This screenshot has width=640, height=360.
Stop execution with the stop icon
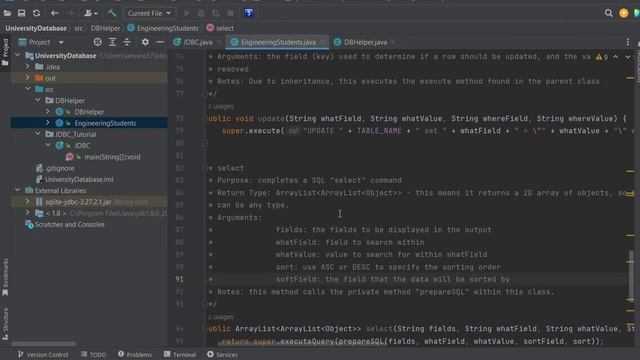pyautogui.click(x=231, y=13)
